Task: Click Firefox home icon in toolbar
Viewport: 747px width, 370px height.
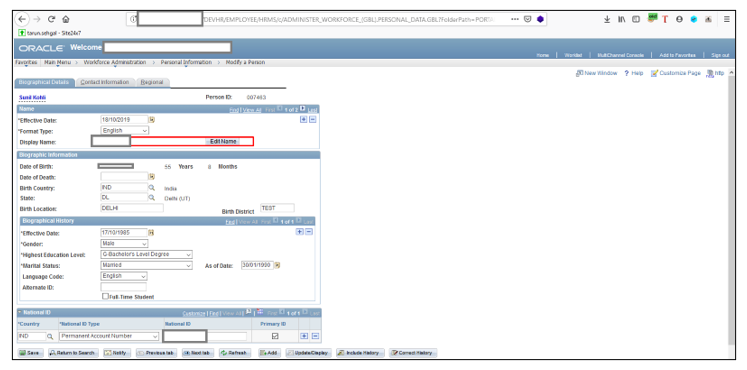Action: pyautogui.click(x=66, y=20)
